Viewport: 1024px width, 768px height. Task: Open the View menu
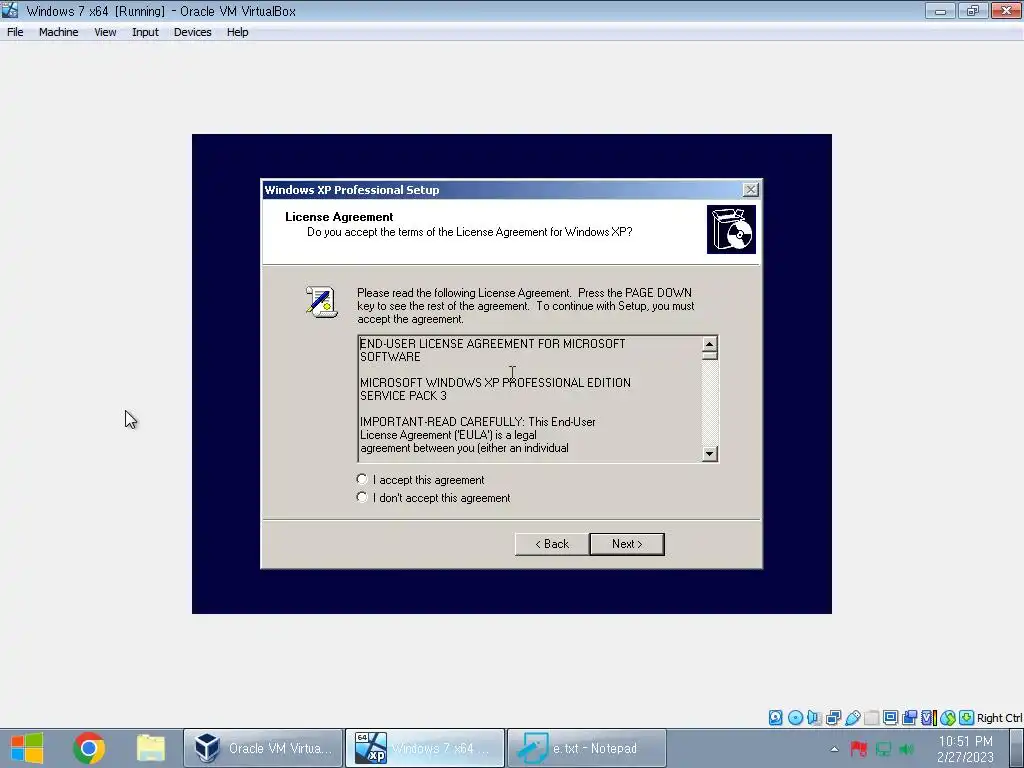click(104, 32)
